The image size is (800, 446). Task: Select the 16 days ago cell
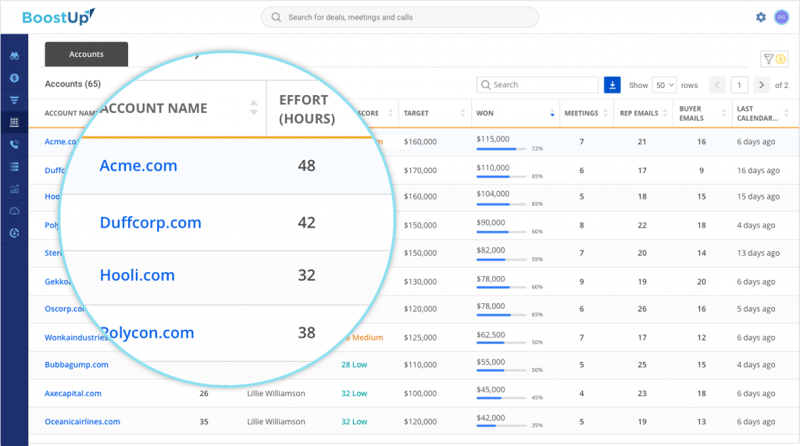pos(758,170)
